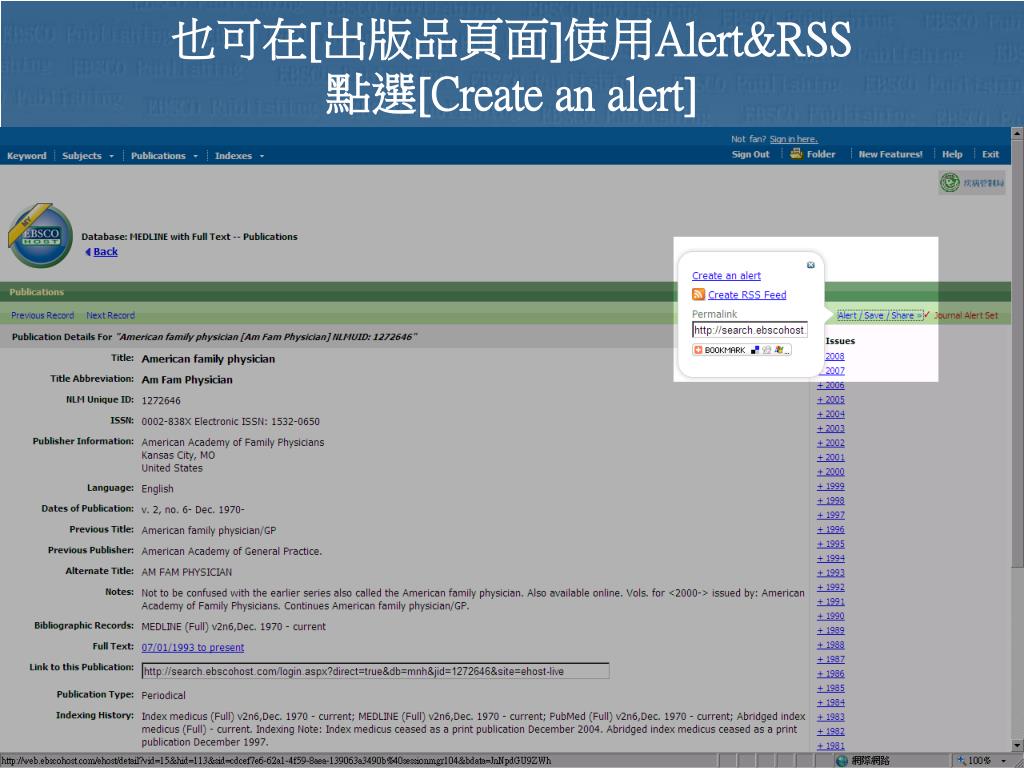Expand the 1995 issues list
Screen dimensions: 1024x768
[x=831, y=544]
